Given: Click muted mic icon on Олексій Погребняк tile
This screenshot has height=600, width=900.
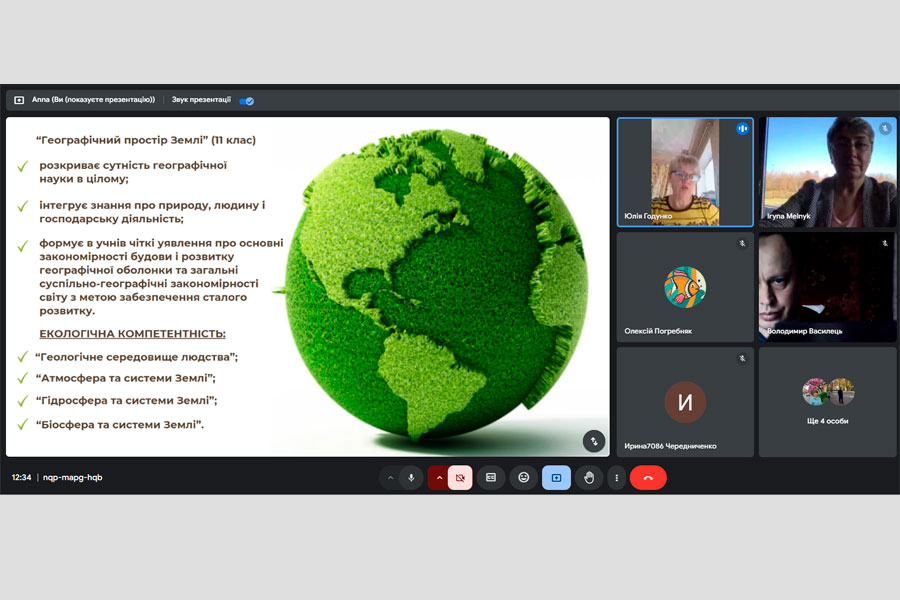Looking at the screenshot, I should [742, 243].
